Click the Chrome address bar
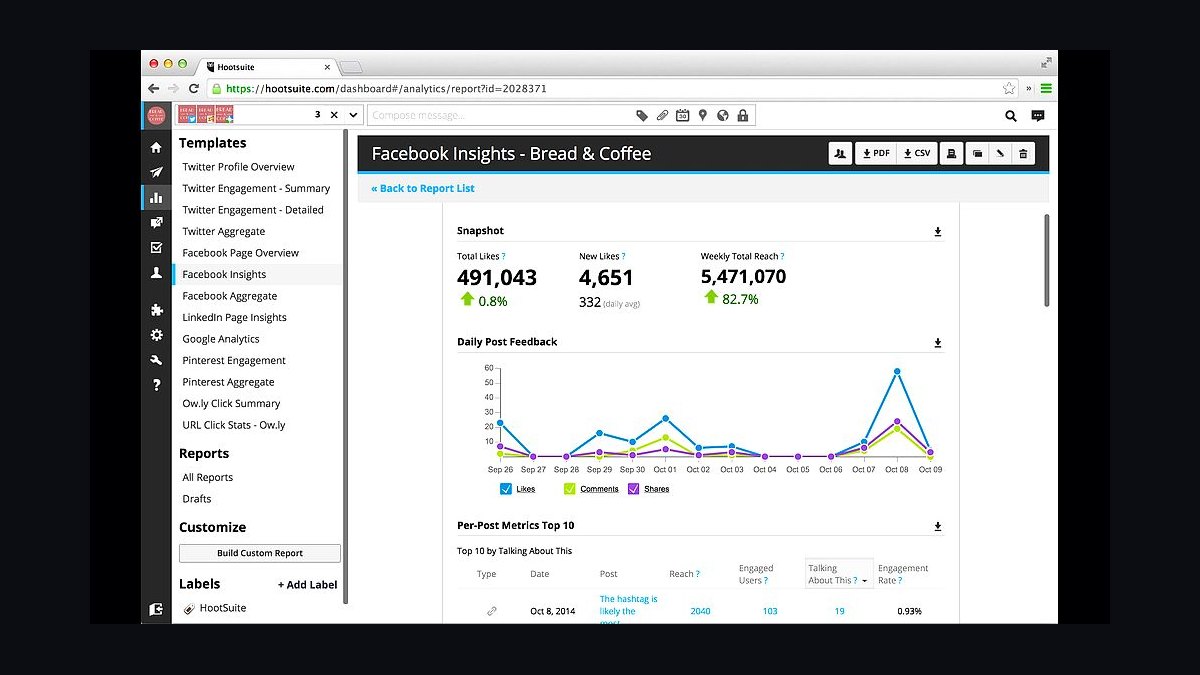The image size is (1200, 675). pos(610,88)
